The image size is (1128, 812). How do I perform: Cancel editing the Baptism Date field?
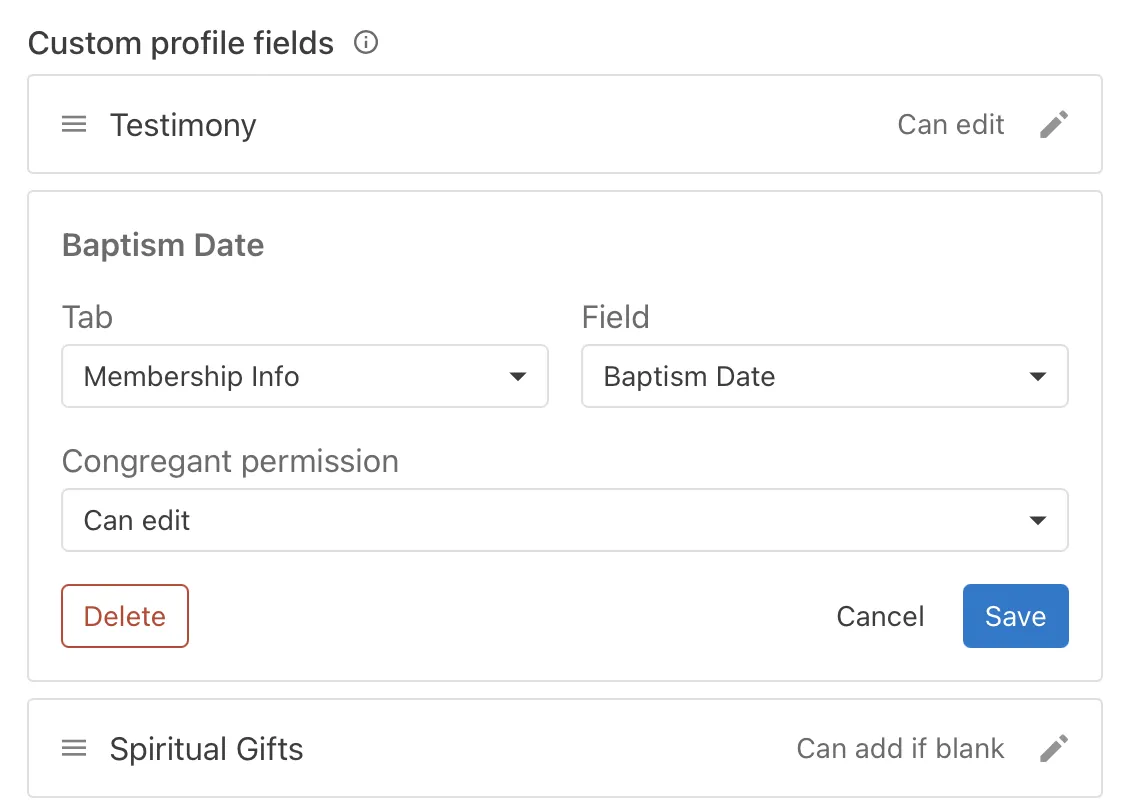880,617
